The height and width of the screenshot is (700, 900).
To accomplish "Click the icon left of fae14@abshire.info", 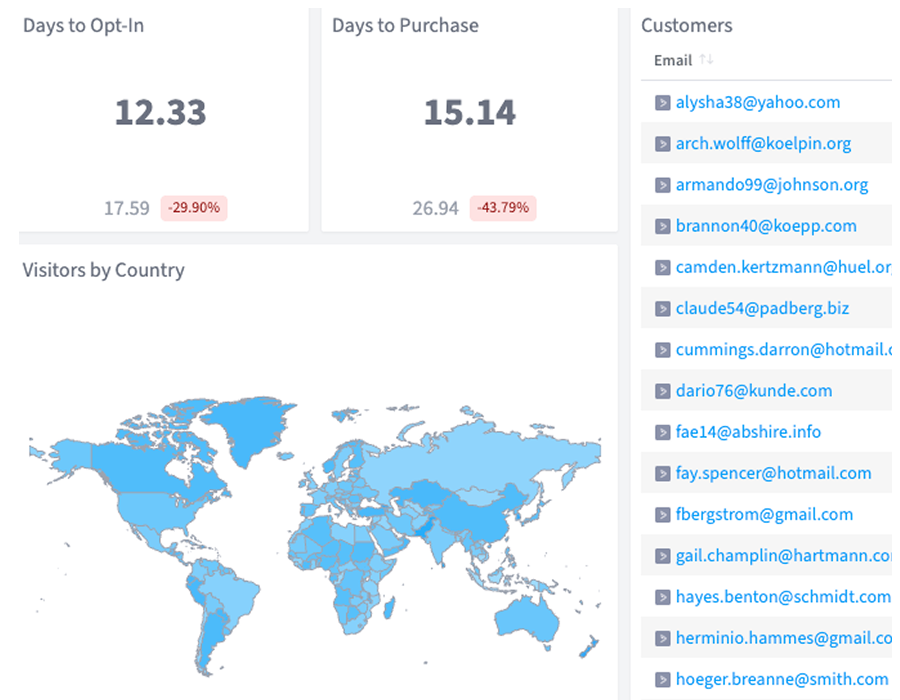I will 662,432.
